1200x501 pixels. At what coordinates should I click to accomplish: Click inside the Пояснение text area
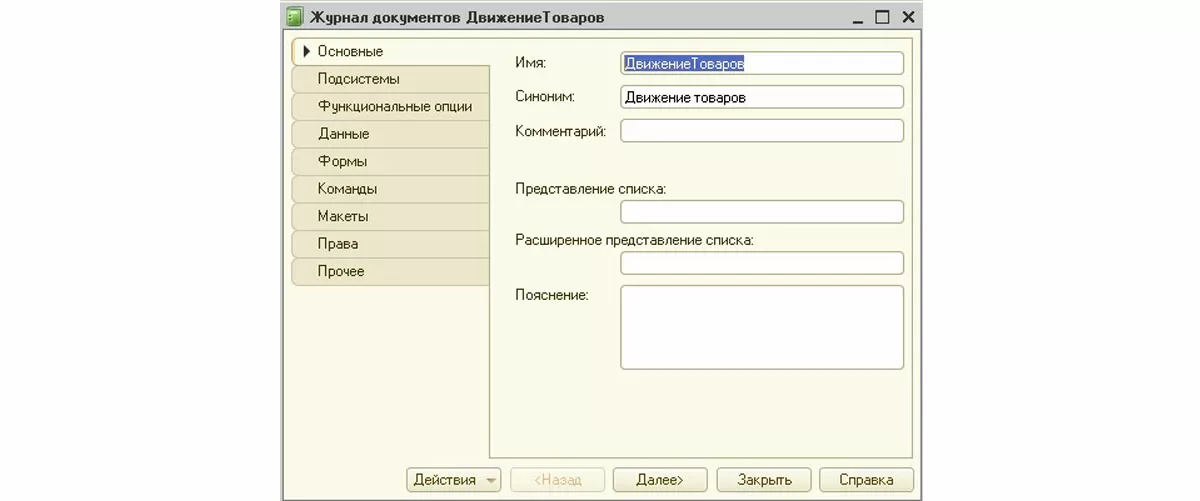pyautogui.click(x=761, y=327)
